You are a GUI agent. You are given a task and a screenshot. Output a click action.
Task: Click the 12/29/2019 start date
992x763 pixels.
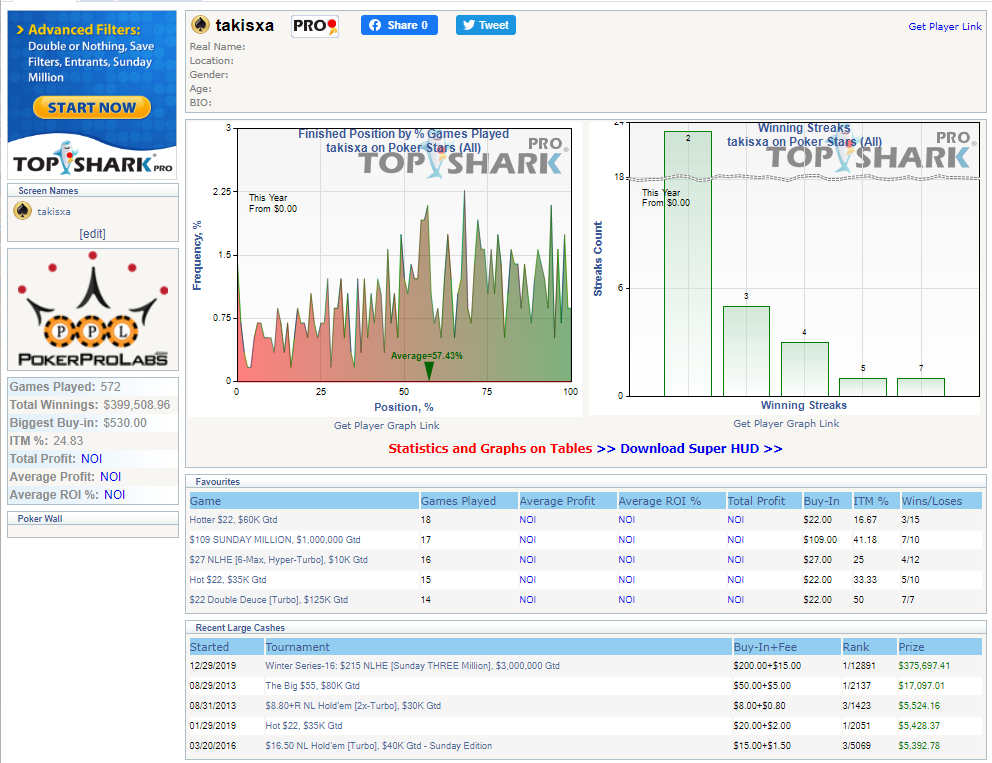213,666
